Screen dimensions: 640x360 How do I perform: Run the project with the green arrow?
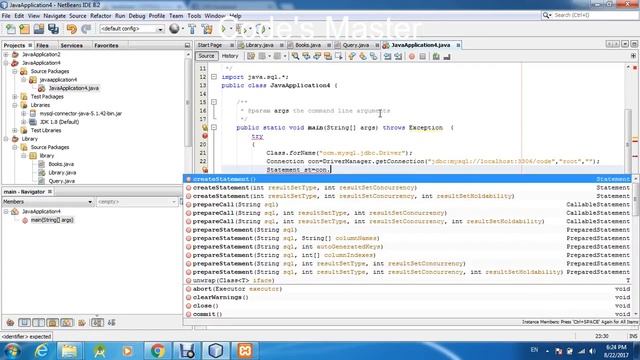(223, 29)
